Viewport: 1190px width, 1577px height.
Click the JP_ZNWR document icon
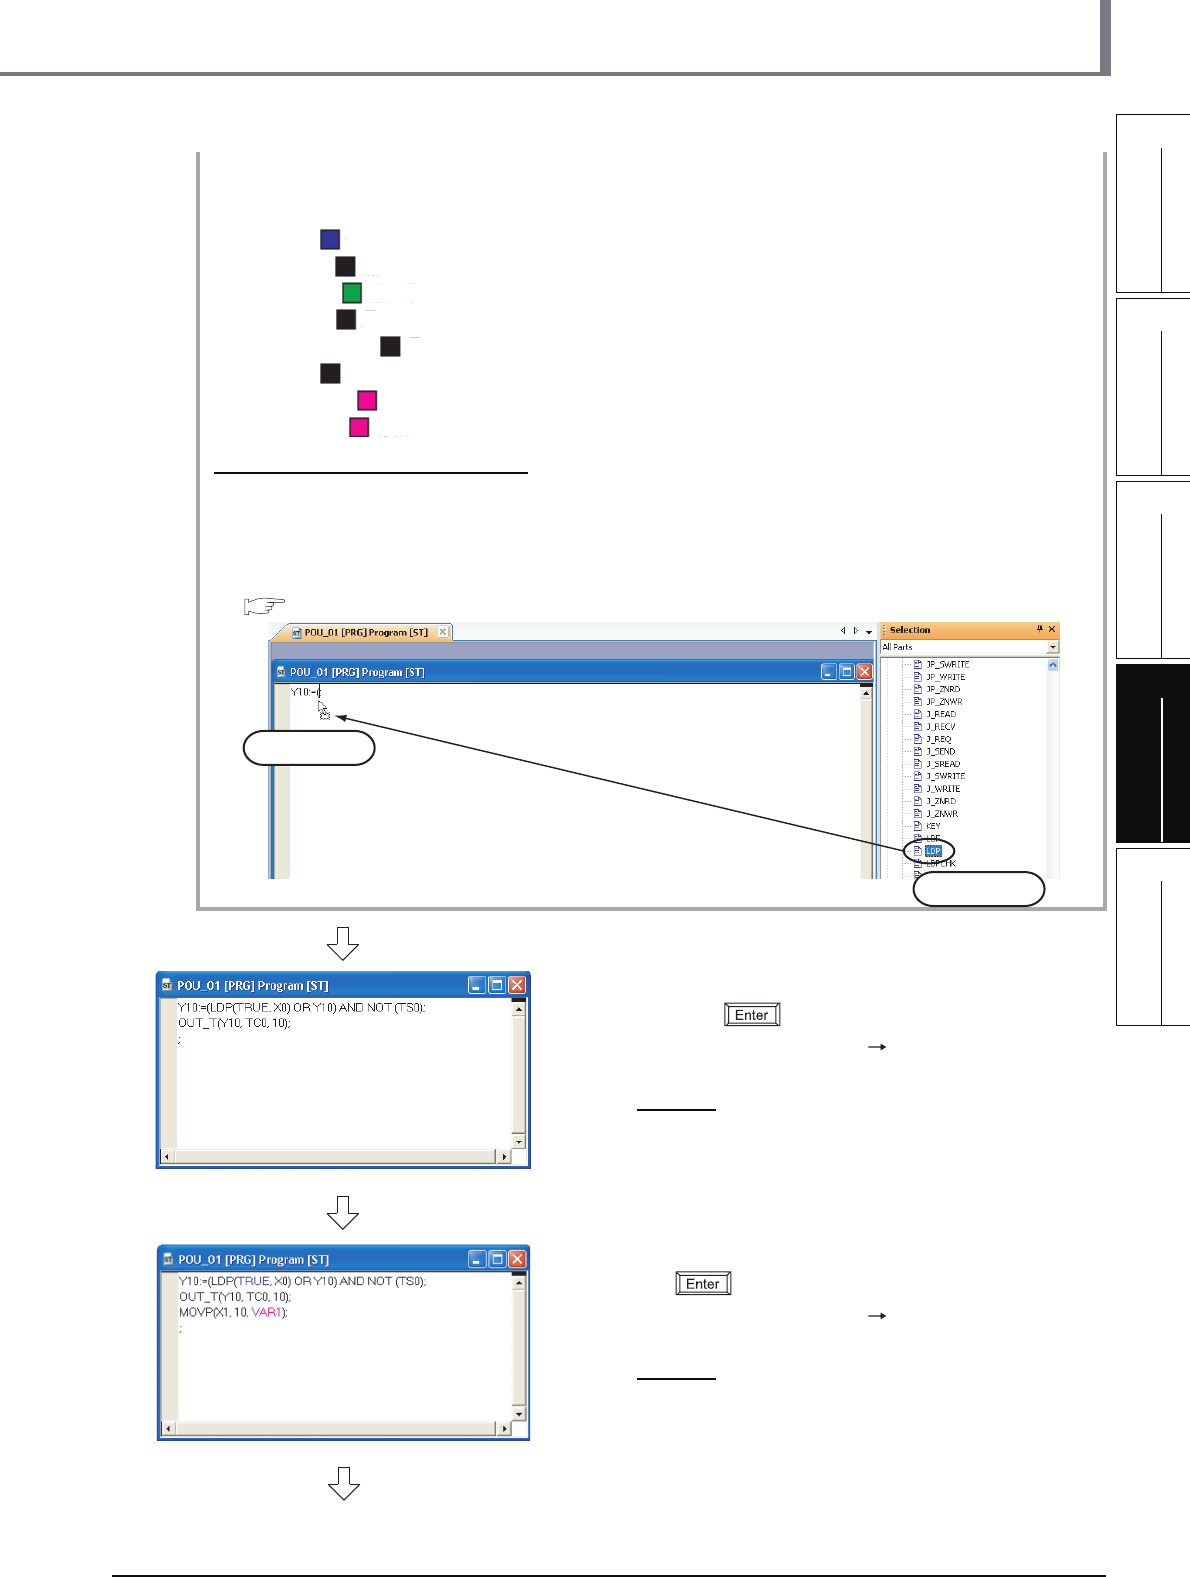(x=918, y=701)
